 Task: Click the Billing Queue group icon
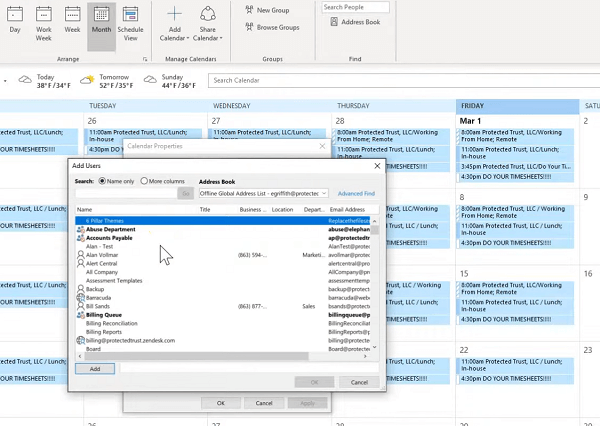click(x=80, y=315)
